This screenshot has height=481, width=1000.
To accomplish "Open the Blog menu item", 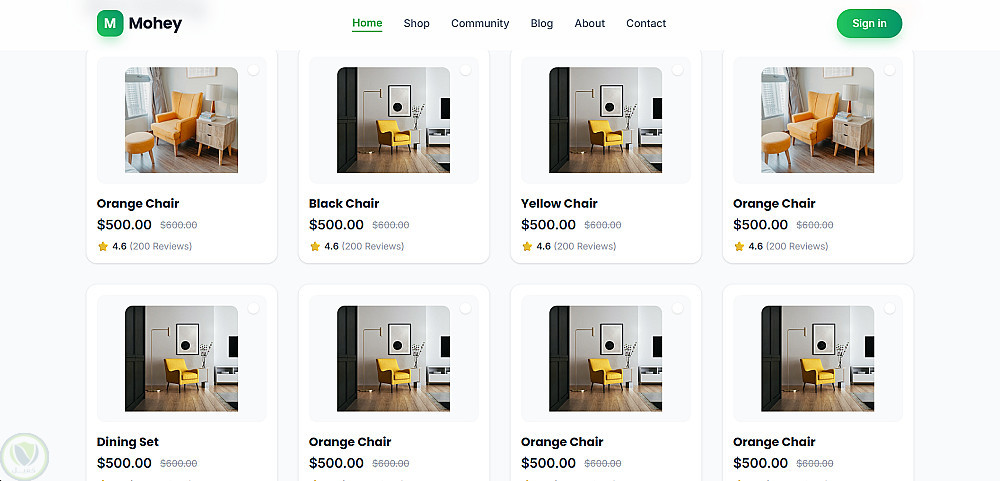I will click(542, 23).
